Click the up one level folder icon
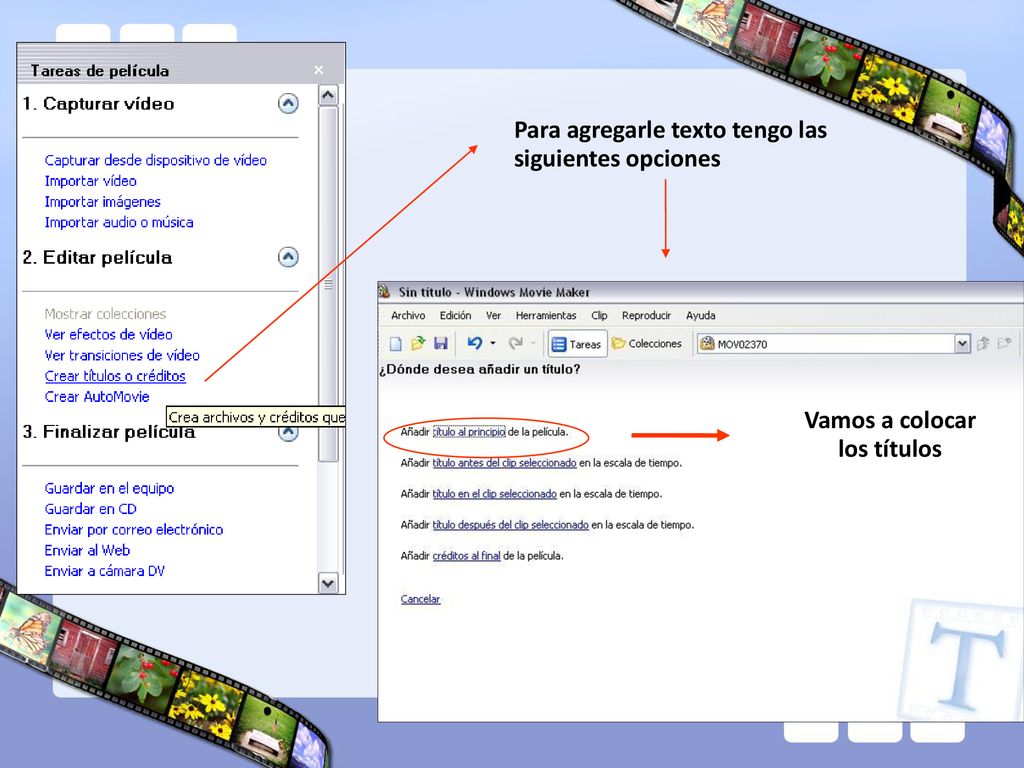This screenshot has width=1024, height=768. pos(983,344)
